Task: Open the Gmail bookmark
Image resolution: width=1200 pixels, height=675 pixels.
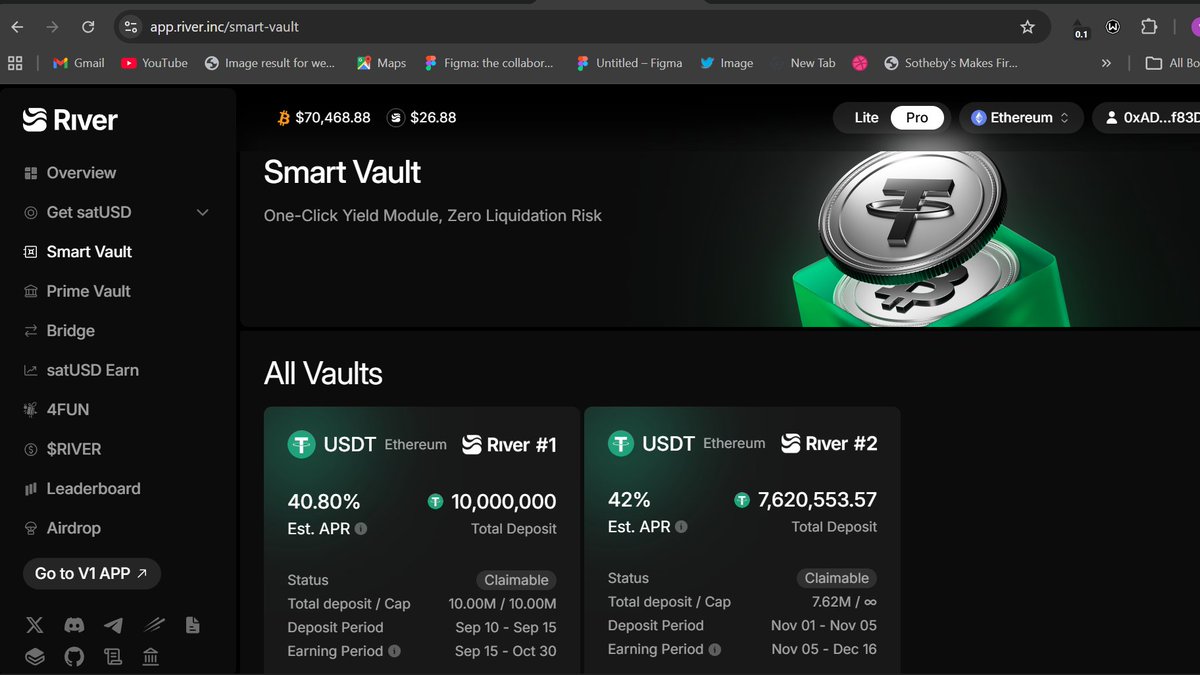Action: click(78, 63)
